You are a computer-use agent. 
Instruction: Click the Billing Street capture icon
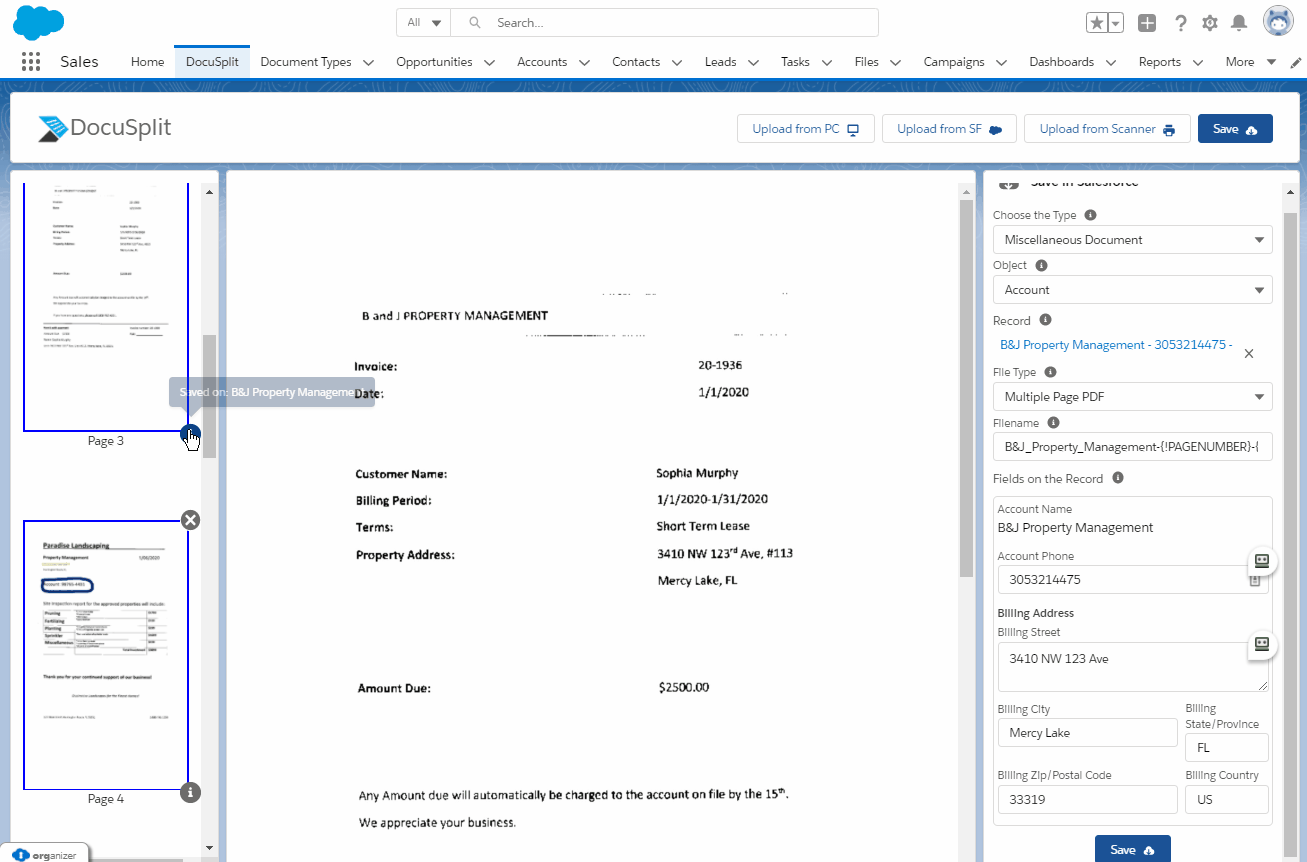point(1261,644)
